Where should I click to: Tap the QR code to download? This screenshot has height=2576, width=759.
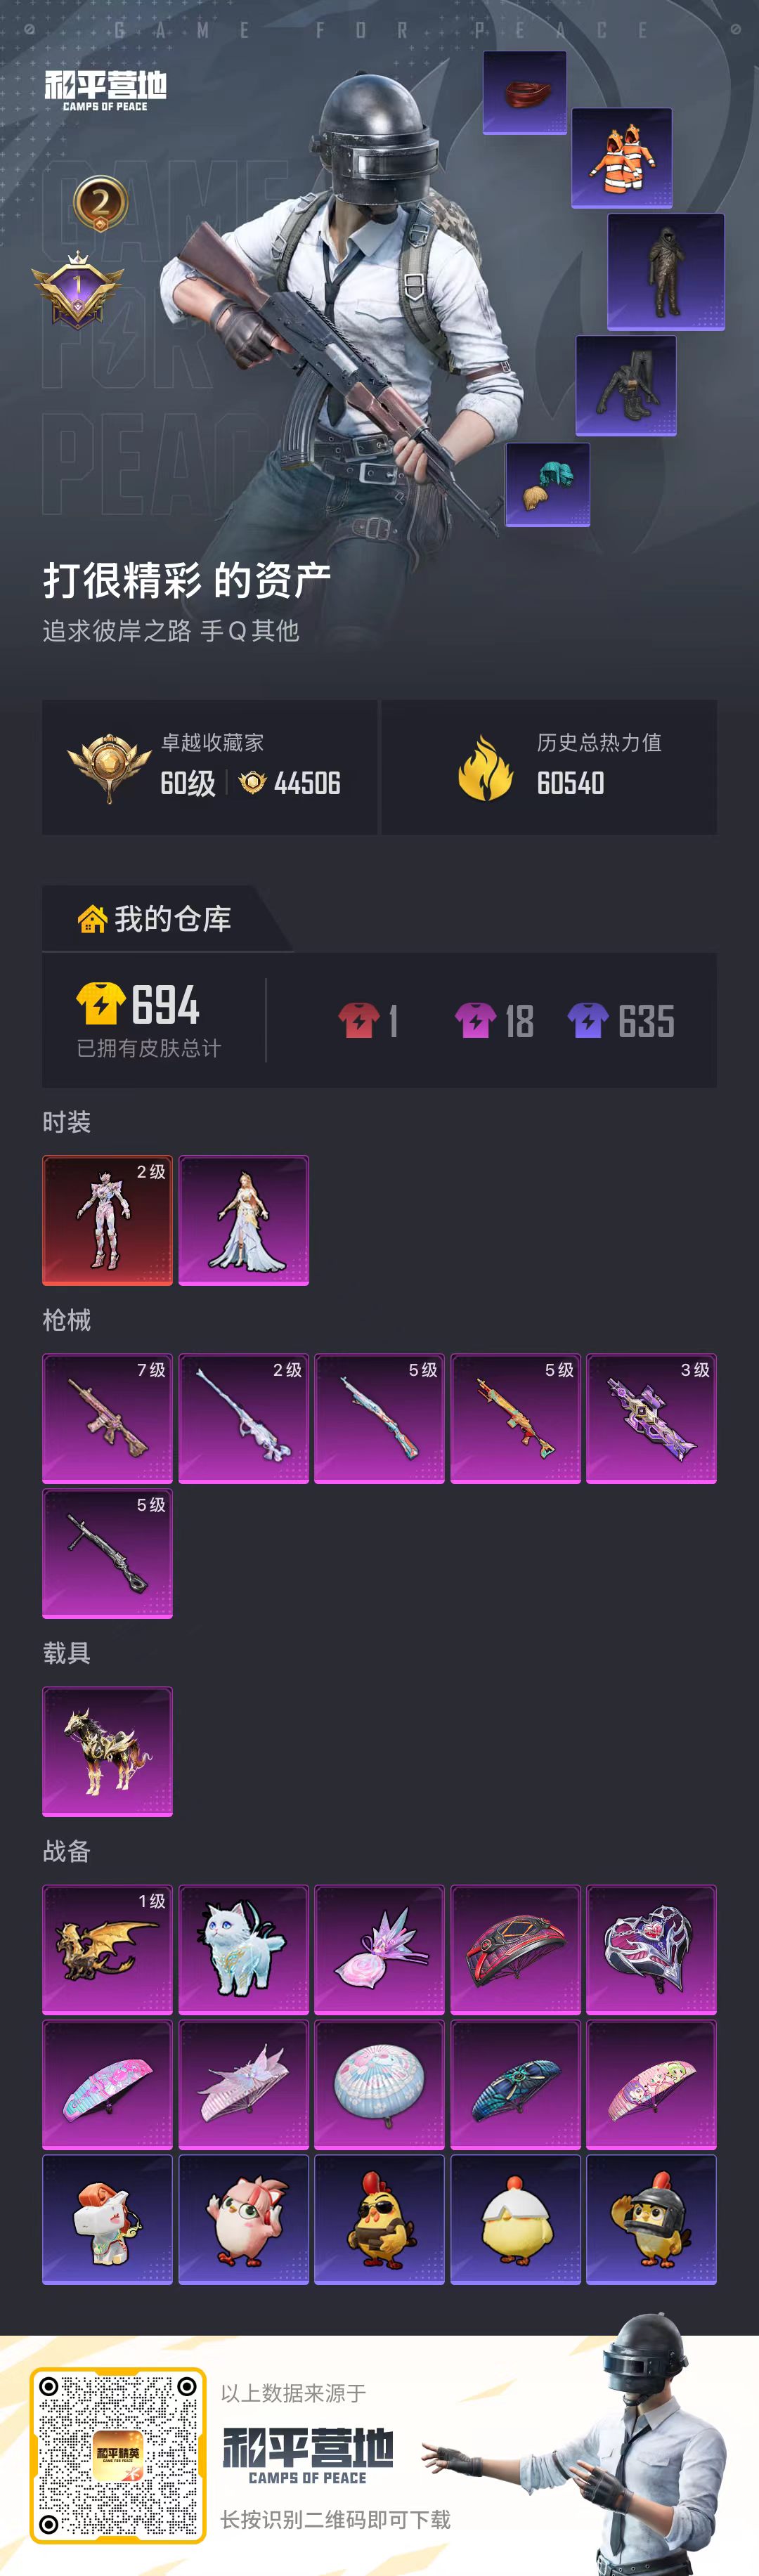point(118,2455)
